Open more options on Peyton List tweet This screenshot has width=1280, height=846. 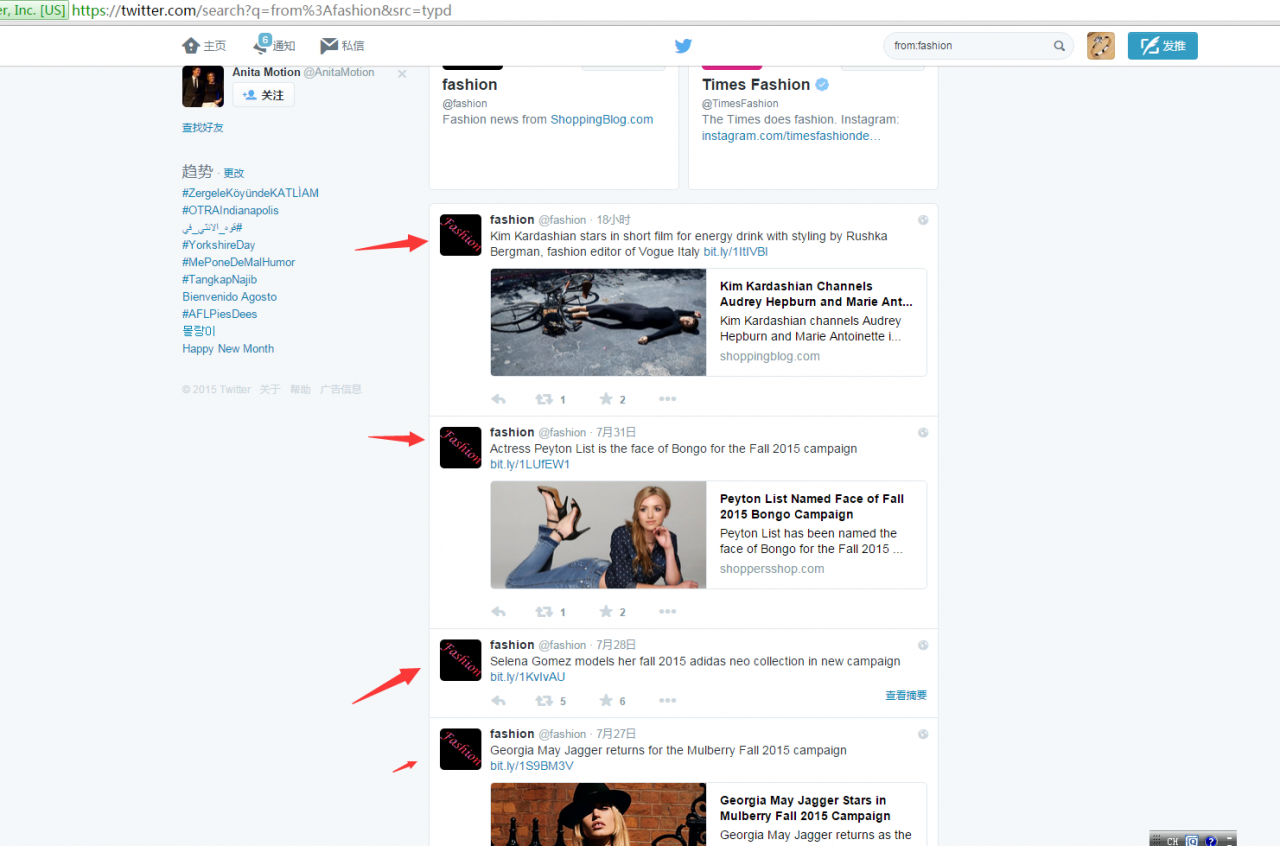(668, 612)
